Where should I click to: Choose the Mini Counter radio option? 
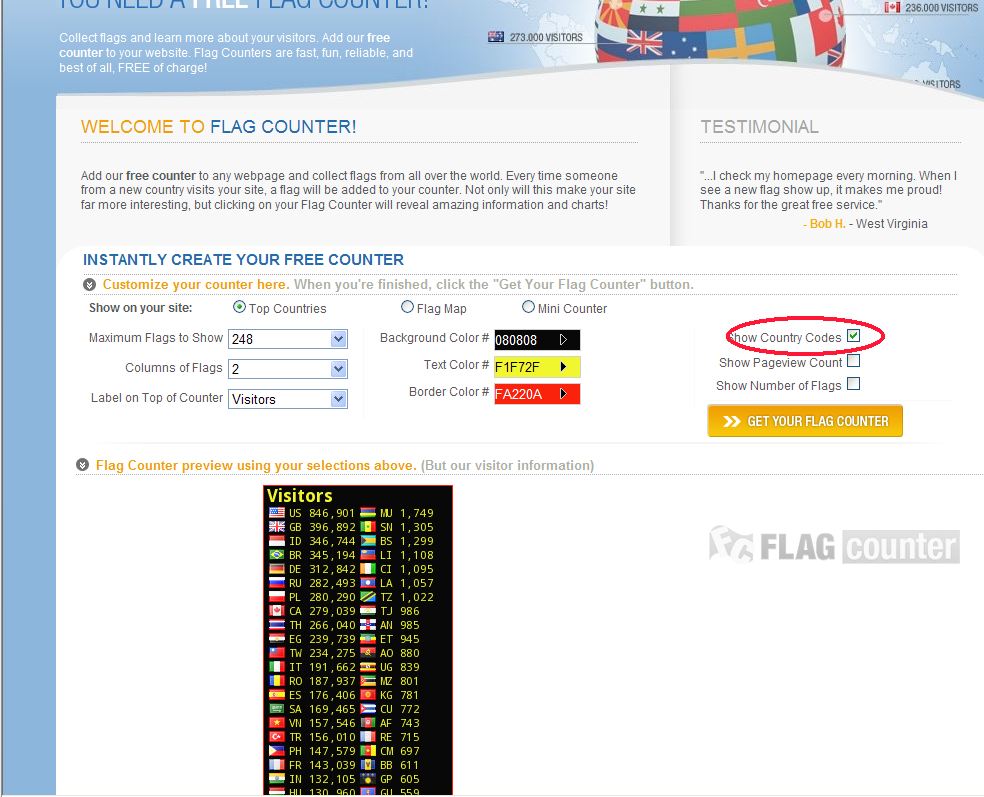[528, 307]
